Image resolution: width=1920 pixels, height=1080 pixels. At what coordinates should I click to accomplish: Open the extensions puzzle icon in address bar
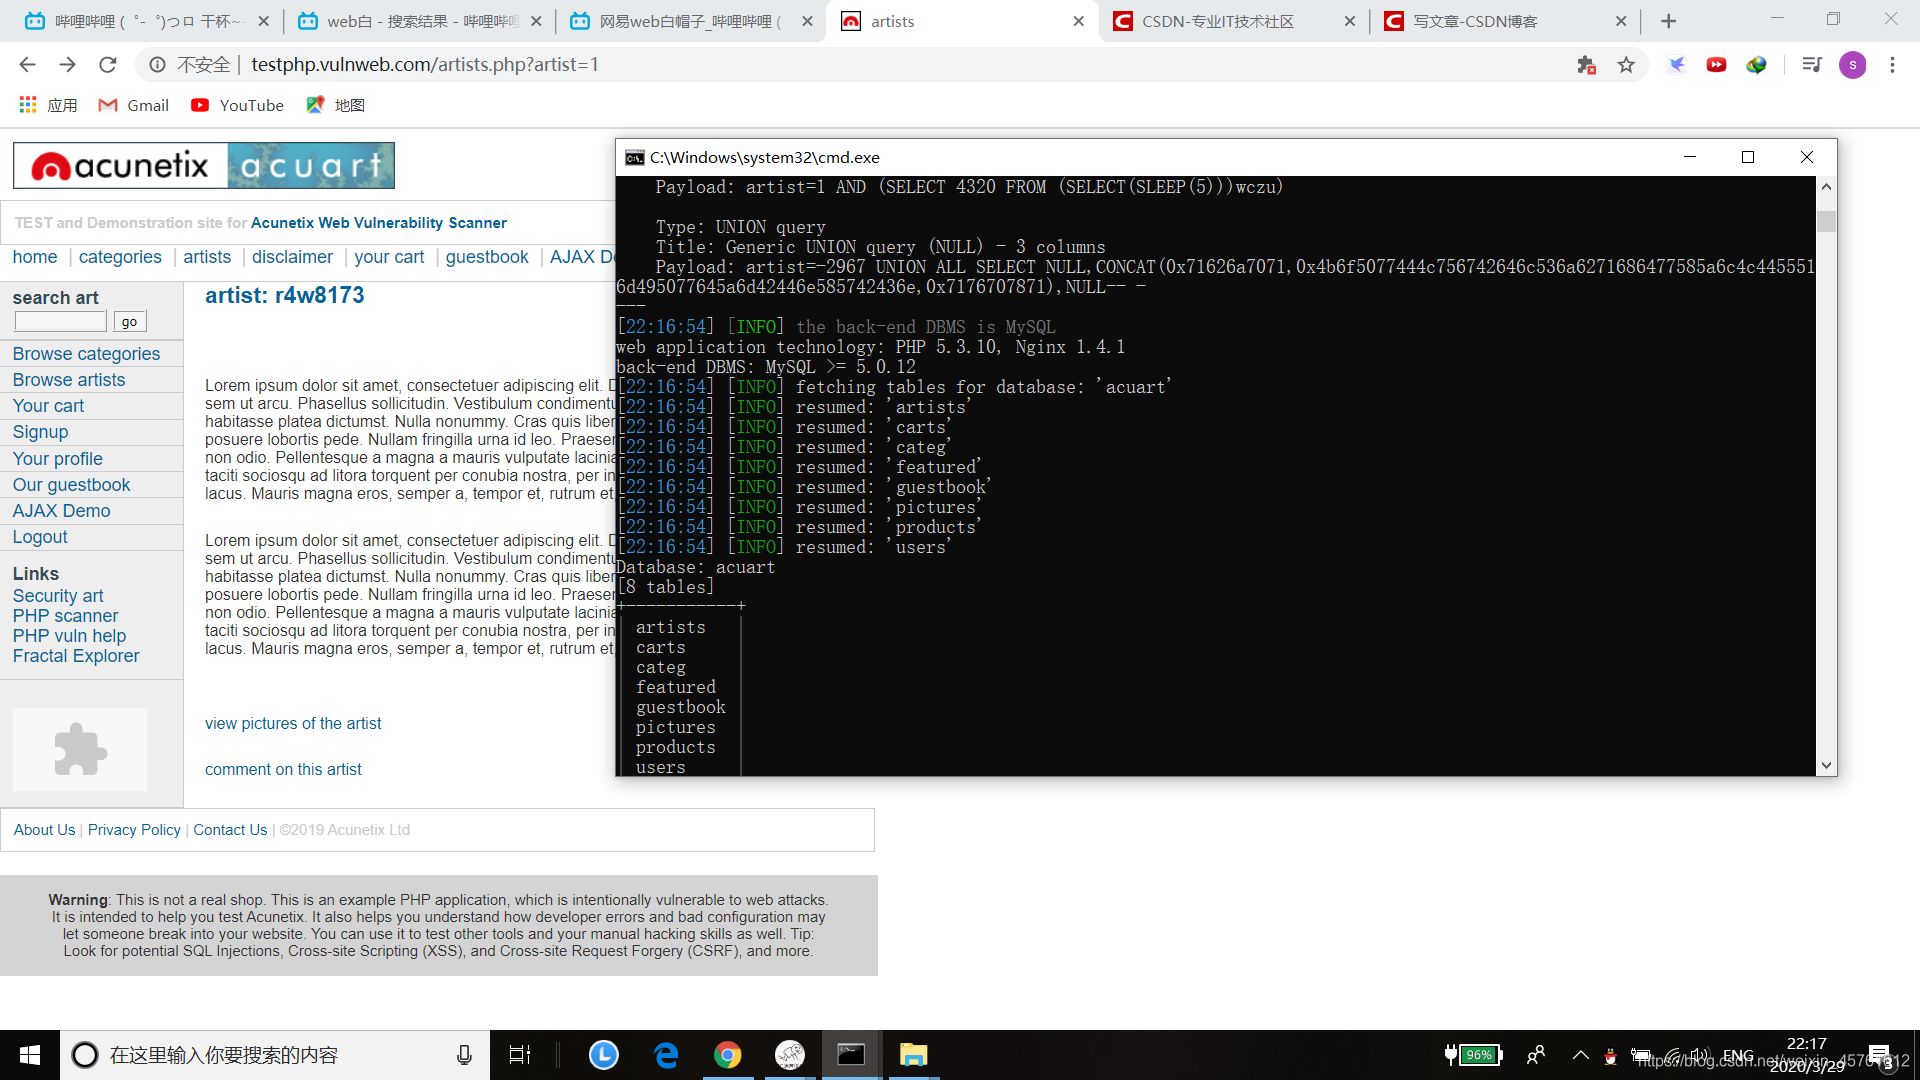pos(1586,65)
